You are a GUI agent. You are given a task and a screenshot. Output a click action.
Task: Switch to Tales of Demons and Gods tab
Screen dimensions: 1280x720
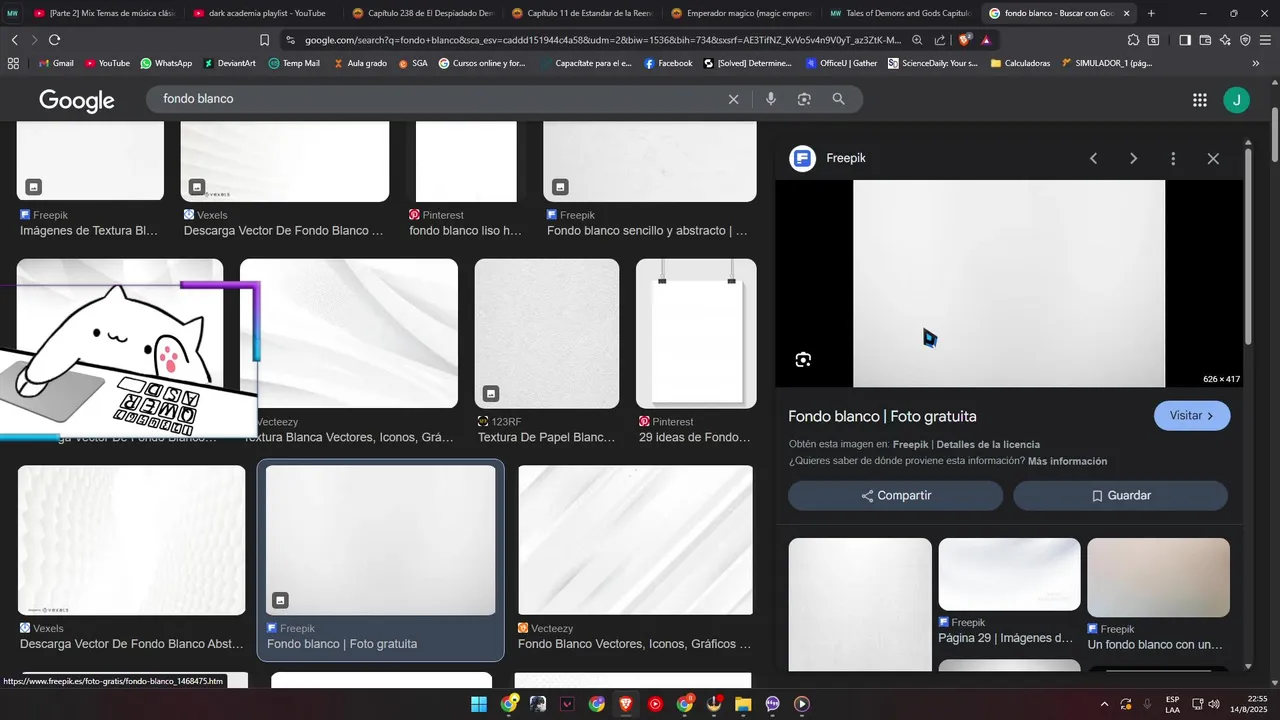pyautogui.click(x=901, y=13)
